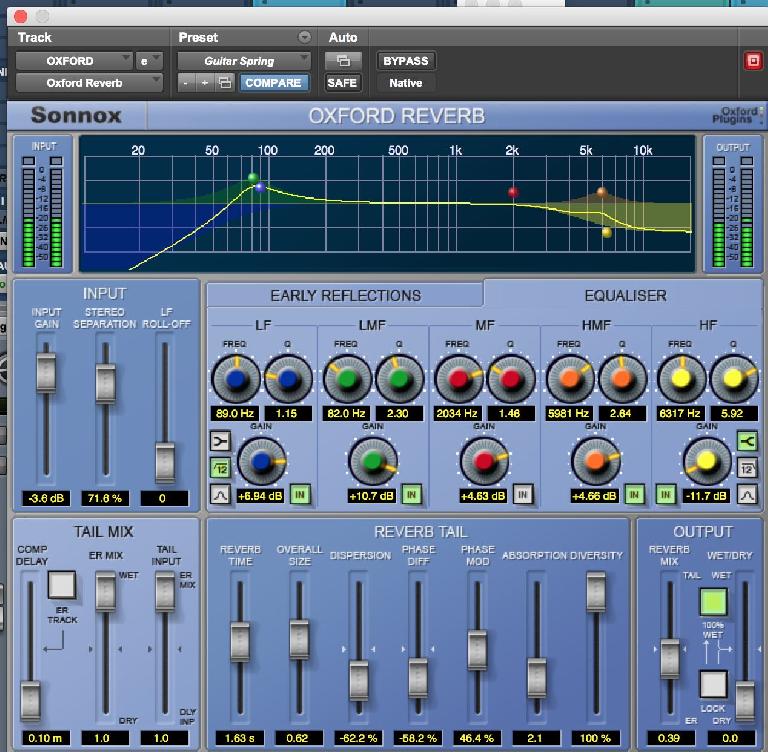
Task: Click the SAFE automation button
Action: tap(342, 83)
